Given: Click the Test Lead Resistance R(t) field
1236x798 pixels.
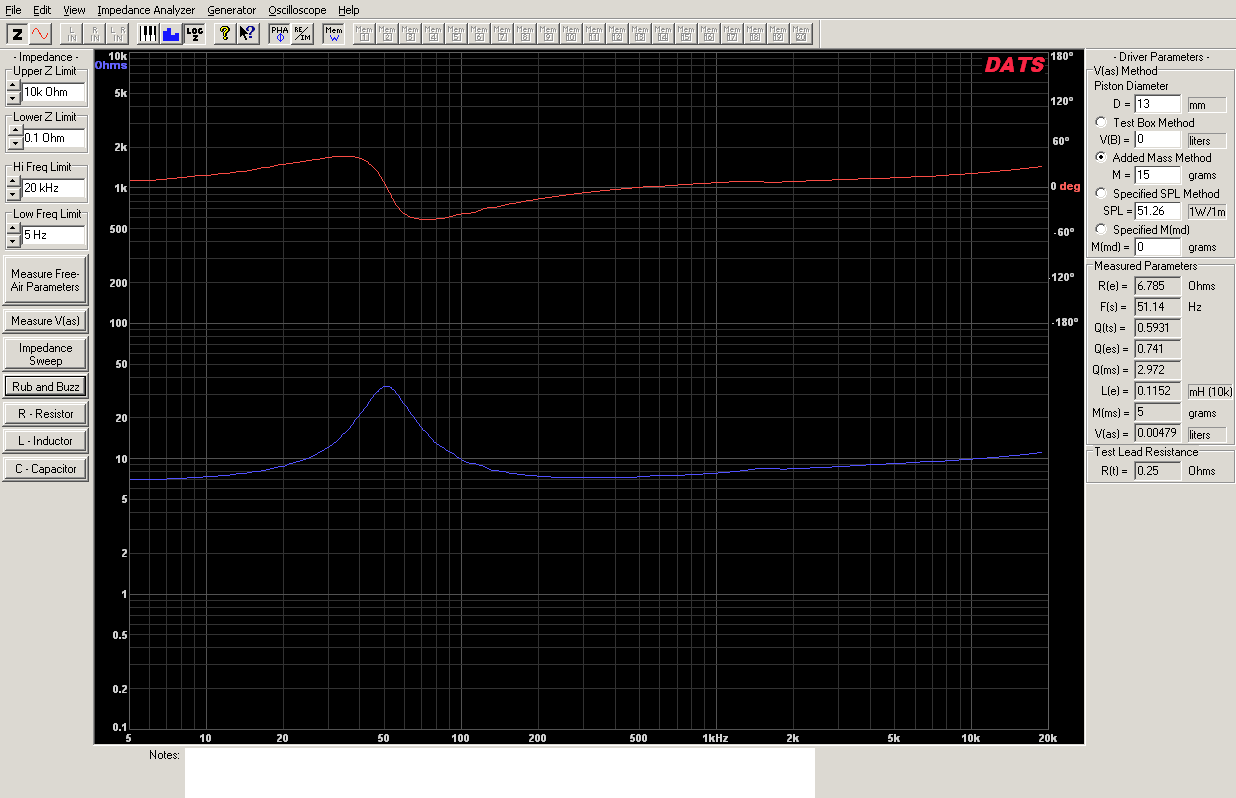Looking at the screenshot, I should (1158, 471).
